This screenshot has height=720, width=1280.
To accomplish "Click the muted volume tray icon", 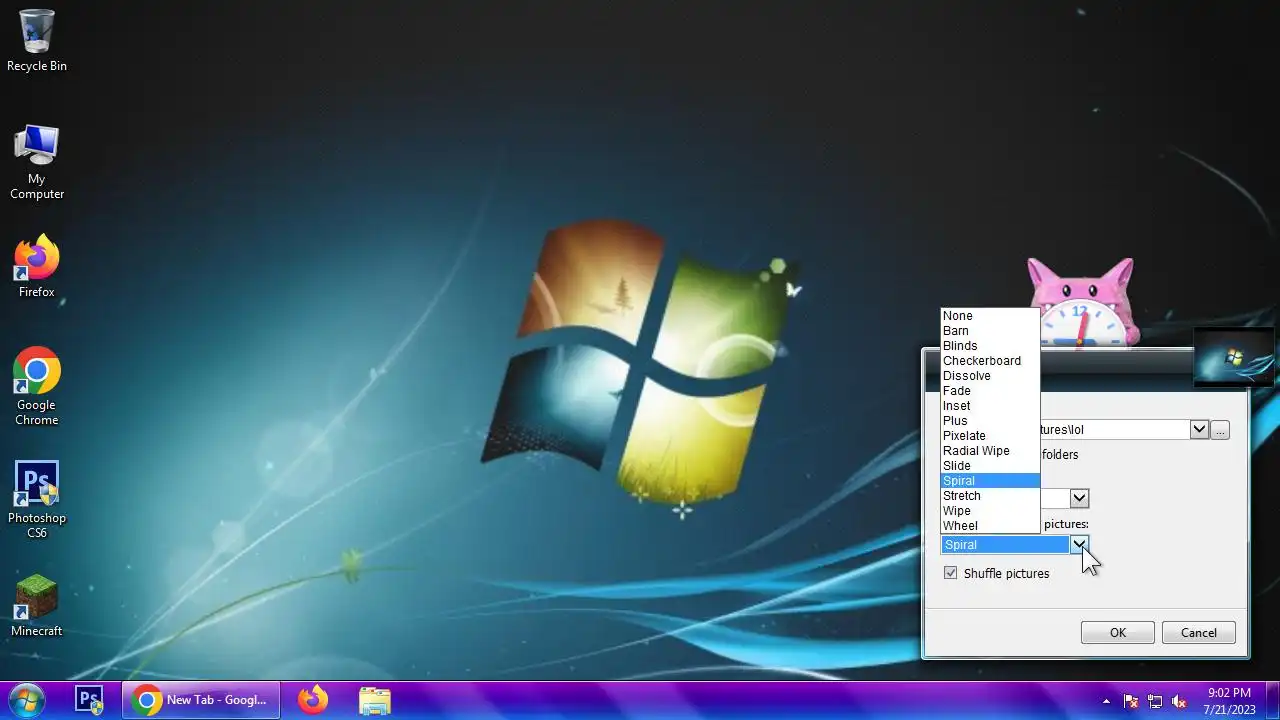I will (x=1179, y=701).
